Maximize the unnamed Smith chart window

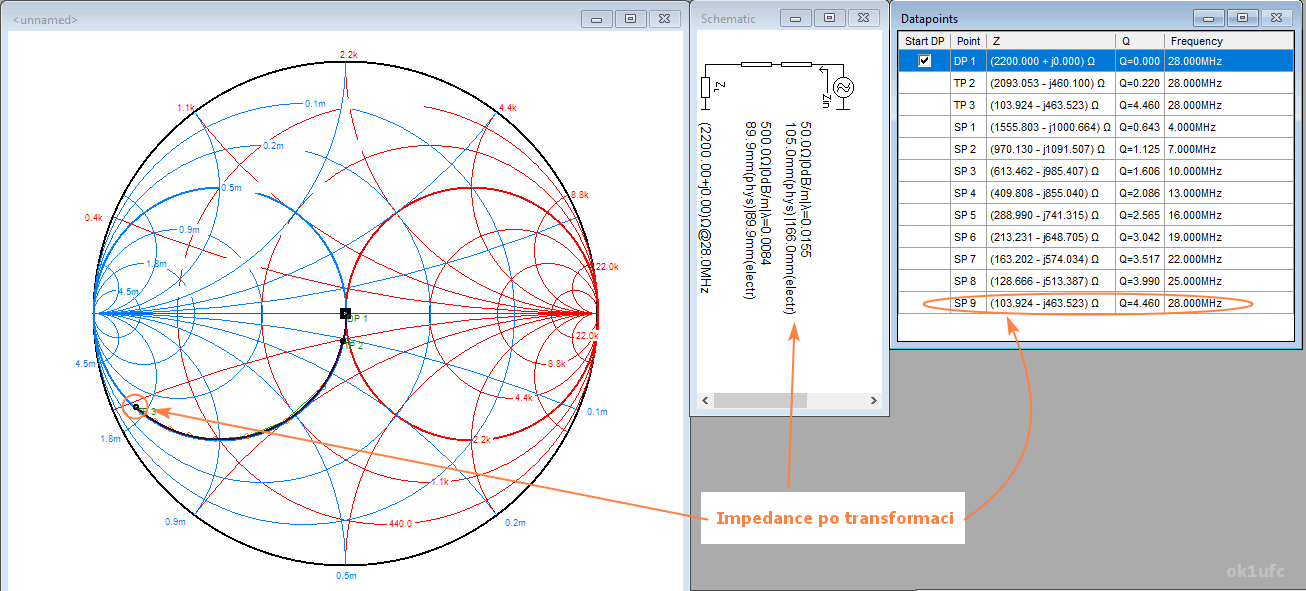pos(630,18)
